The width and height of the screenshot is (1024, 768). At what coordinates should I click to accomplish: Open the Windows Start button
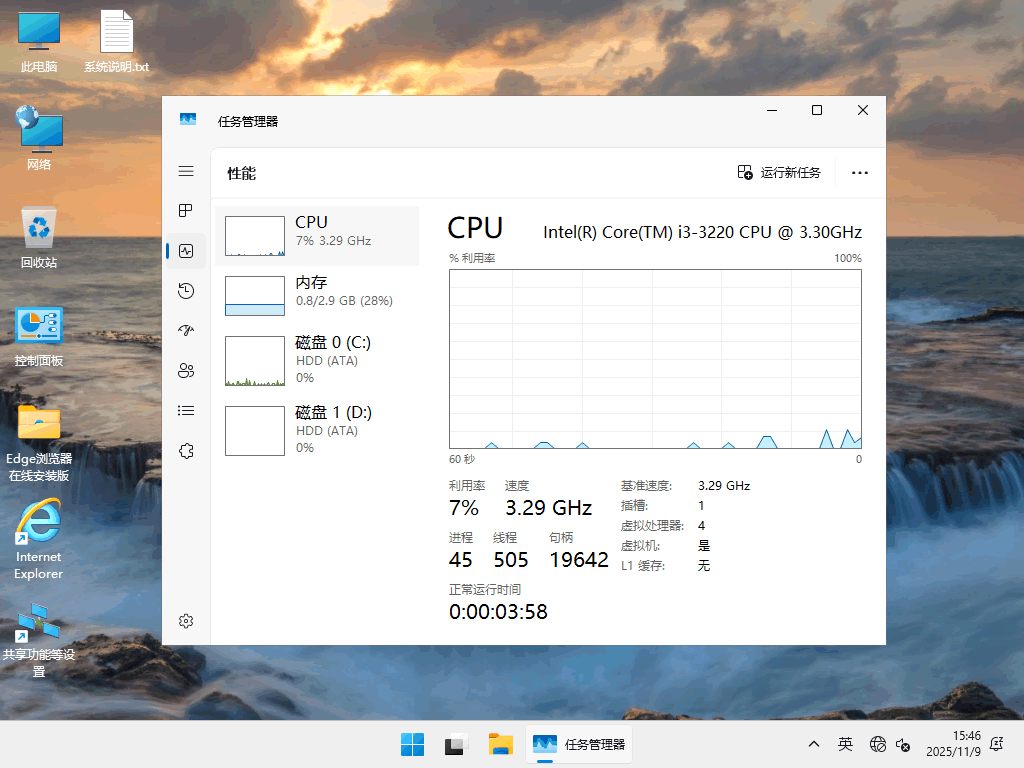(412, 744)
